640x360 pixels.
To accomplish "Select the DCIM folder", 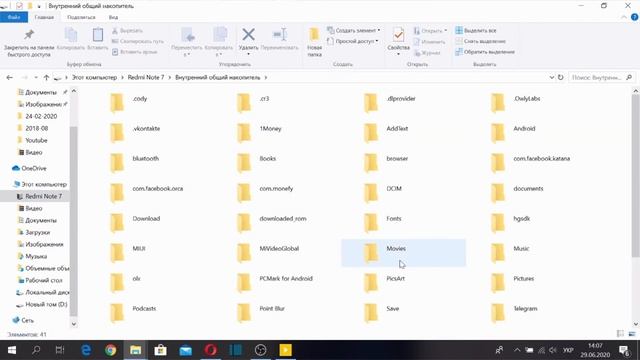I will 384,193.
